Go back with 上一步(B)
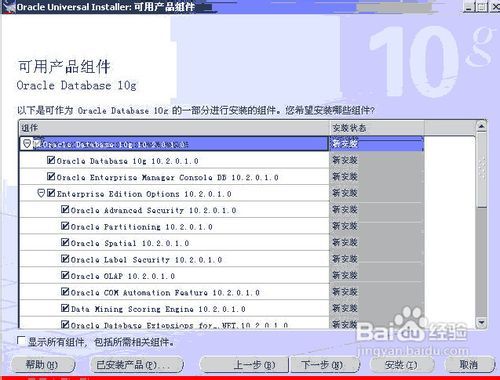Image resolution: width=500 pixels, height=380 pixels. click(244, 365)
